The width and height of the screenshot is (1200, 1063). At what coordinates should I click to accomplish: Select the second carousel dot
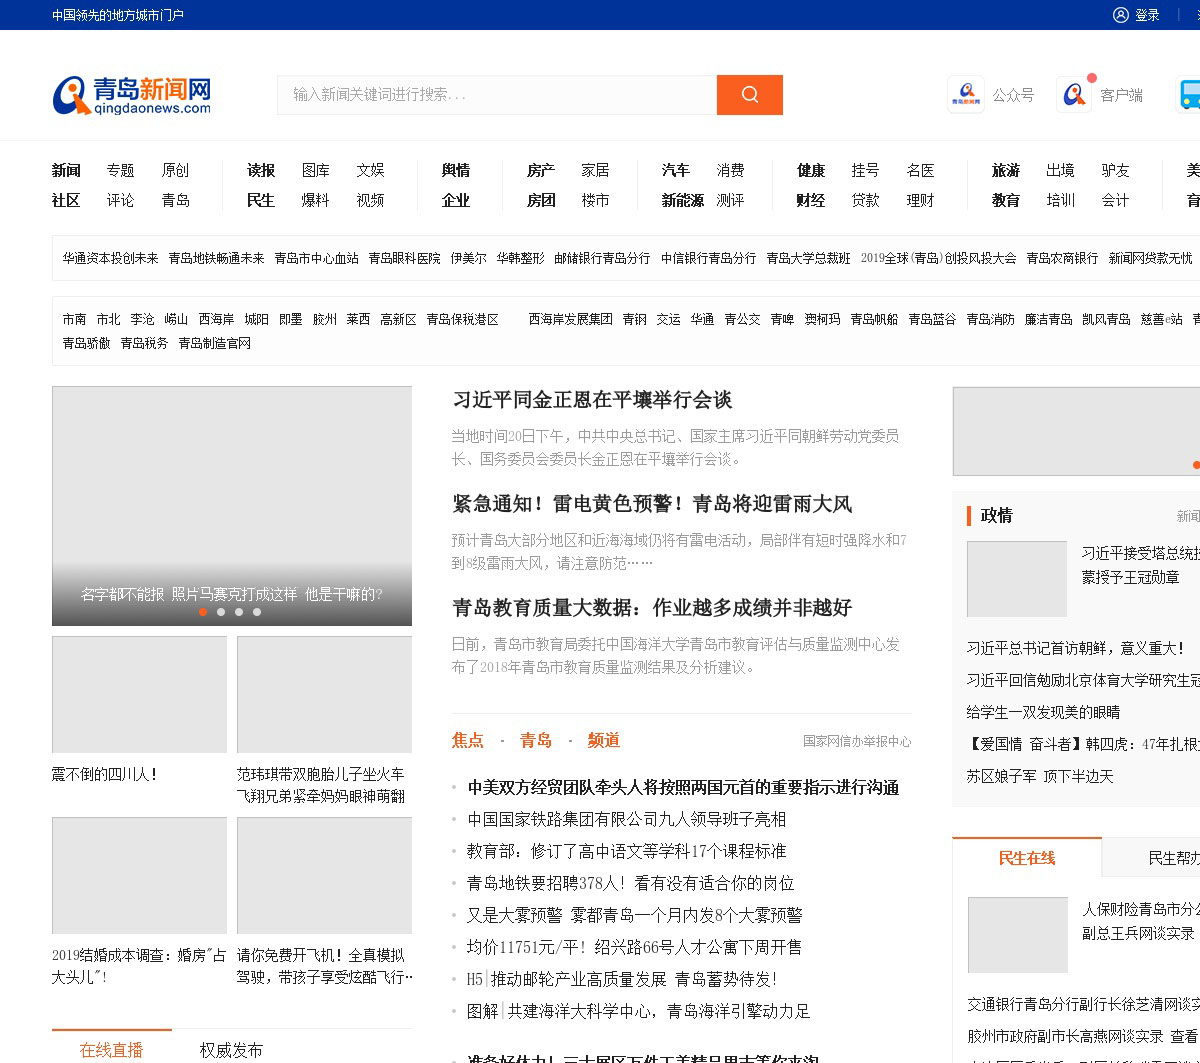point(221,612)
